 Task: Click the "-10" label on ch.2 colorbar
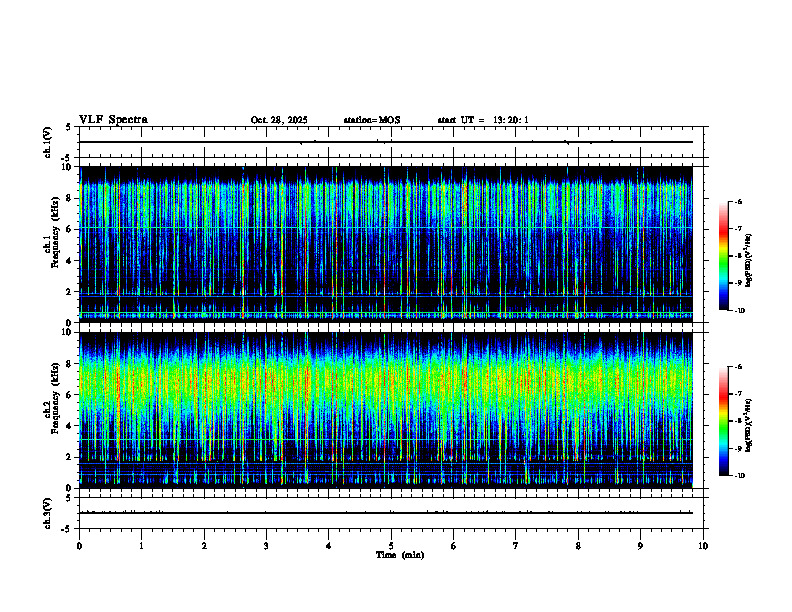pyautogui.click(x=739, y=476)
